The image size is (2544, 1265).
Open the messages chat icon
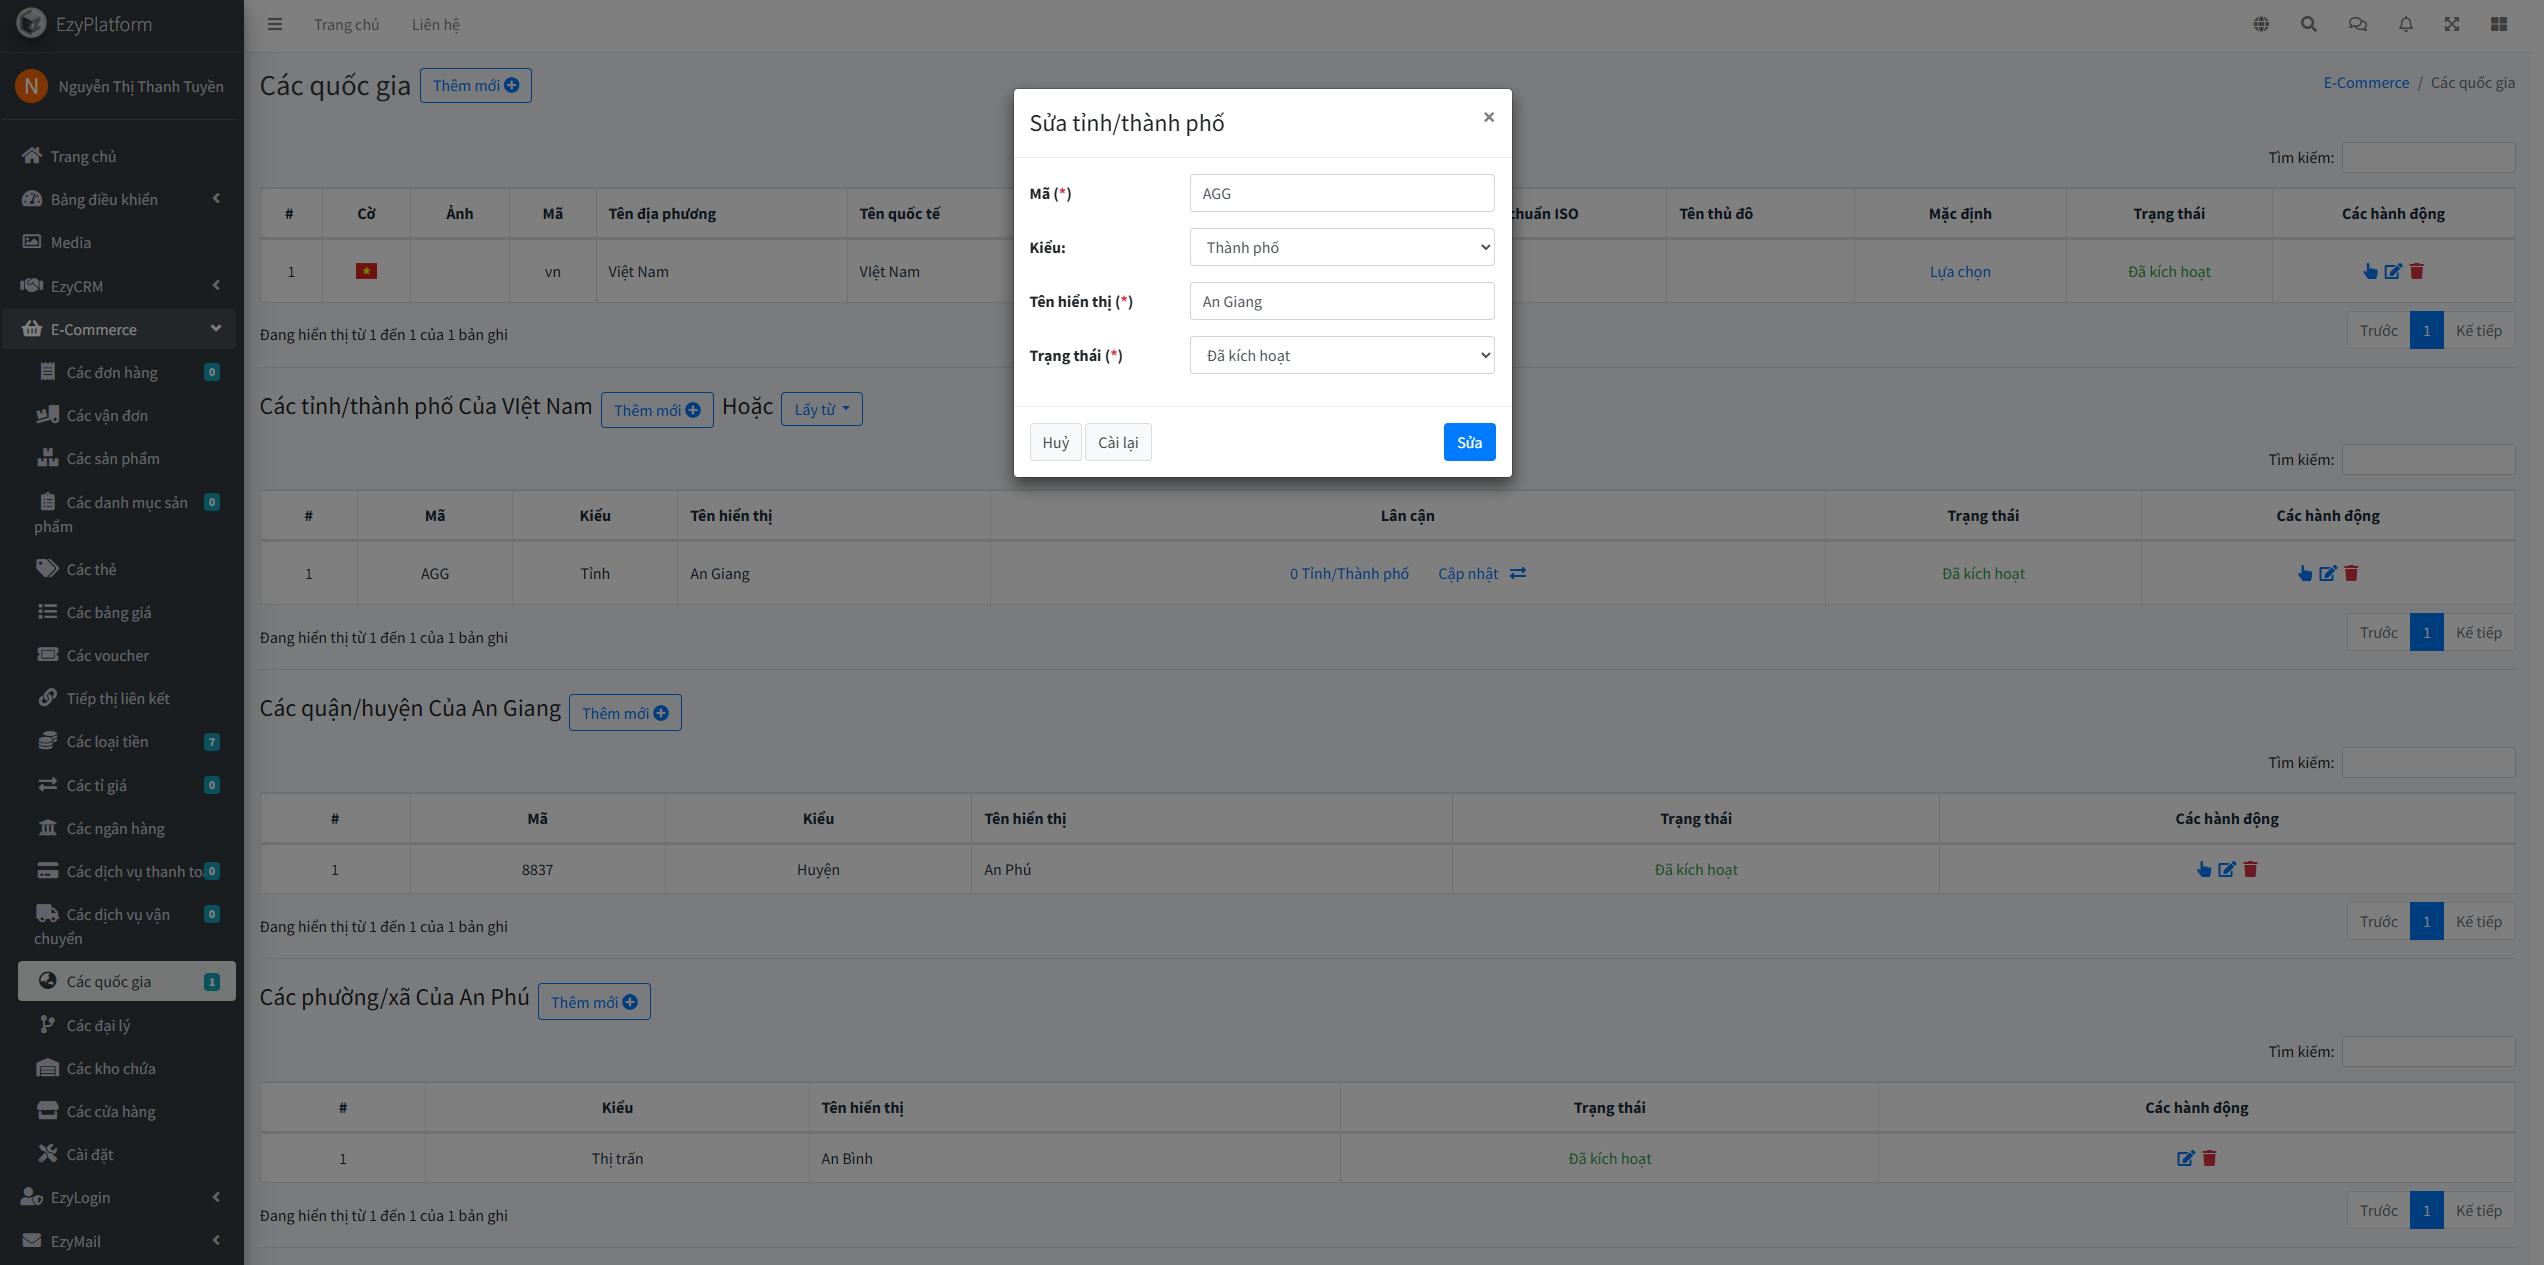pyautogui.click(x=2357, y=24)
